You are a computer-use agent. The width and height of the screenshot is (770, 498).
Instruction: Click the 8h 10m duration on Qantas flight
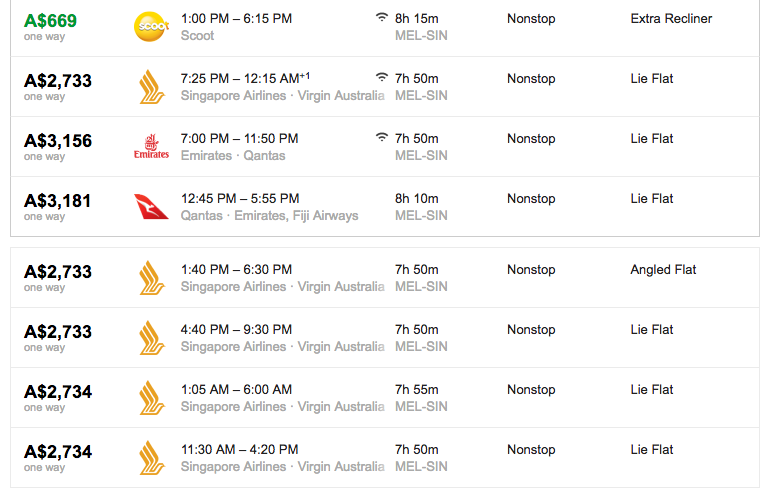416,198
